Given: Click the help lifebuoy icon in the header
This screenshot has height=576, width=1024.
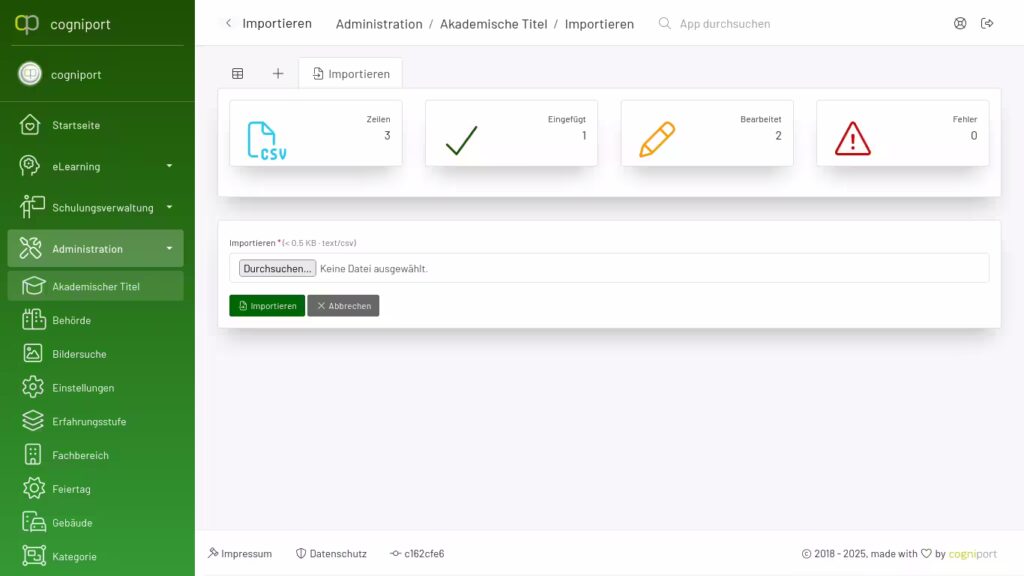Looking at the screenshot, I should 959,23.
